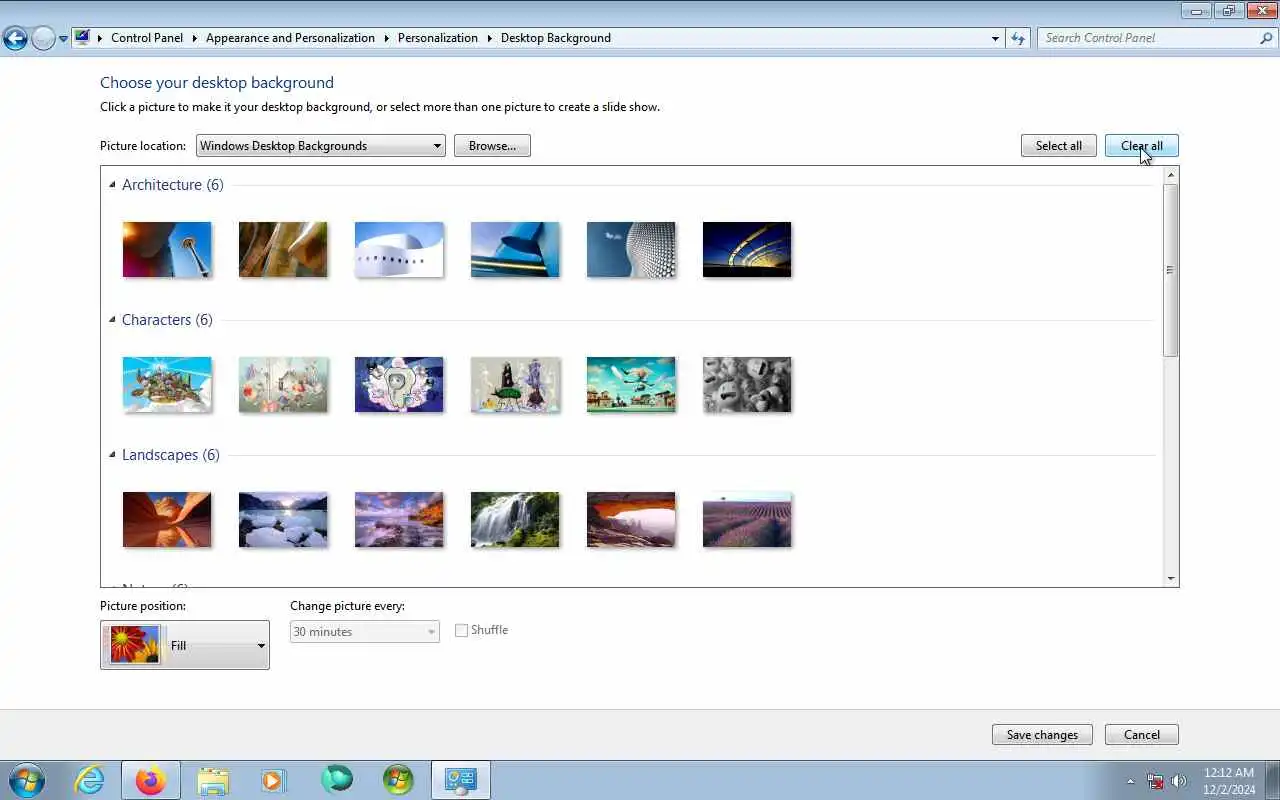Viewport: 1280px width, 800px height.
Task: Collapse the Landscapes group
Action: (113, 455)
